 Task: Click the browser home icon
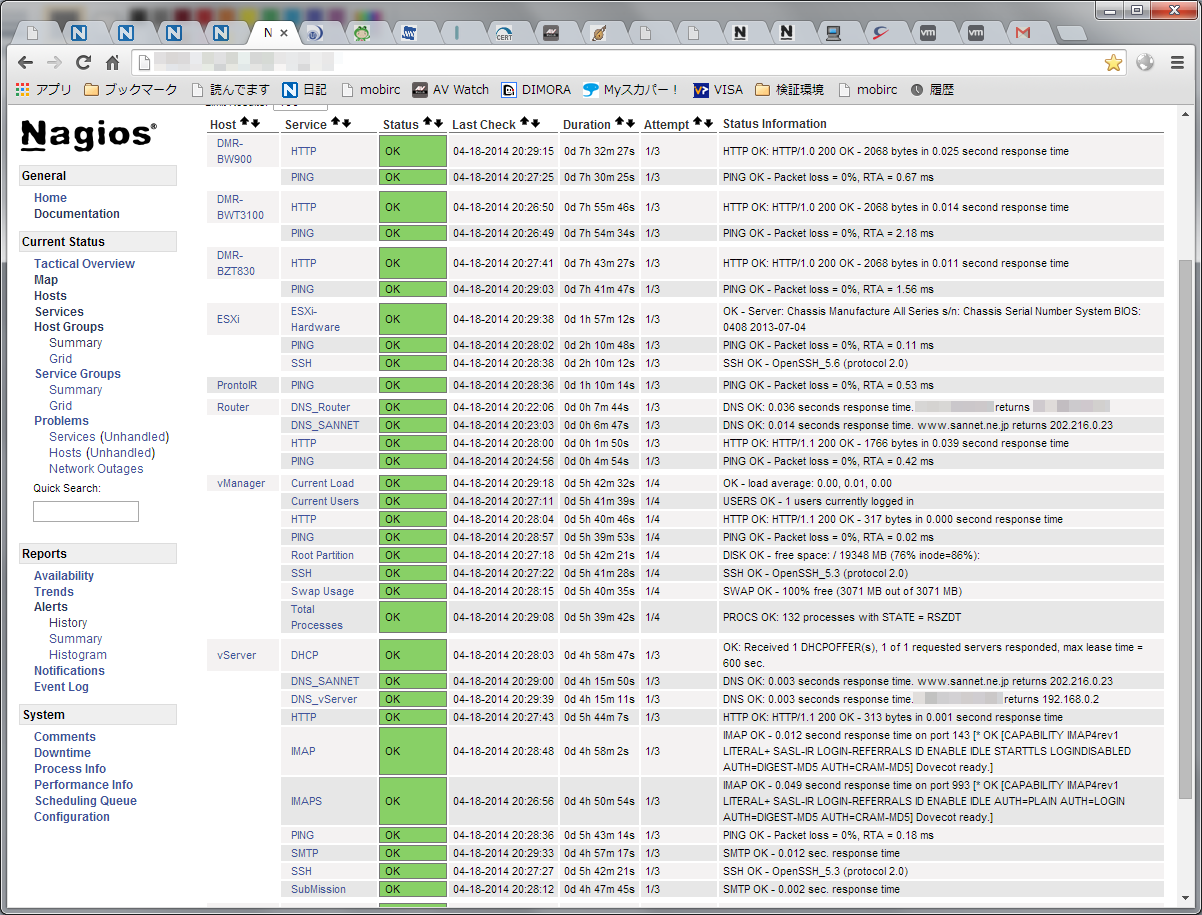click(112, 62)
